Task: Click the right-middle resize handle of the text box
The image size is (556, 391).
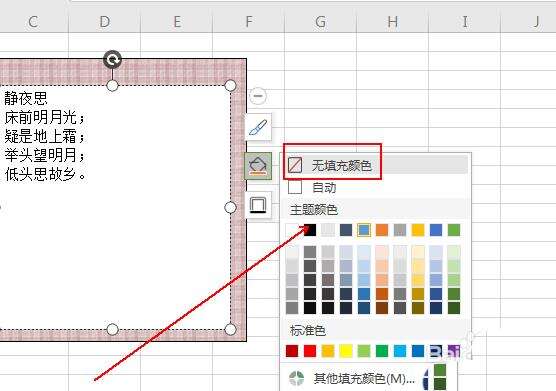Action: [x=230, y=207]
